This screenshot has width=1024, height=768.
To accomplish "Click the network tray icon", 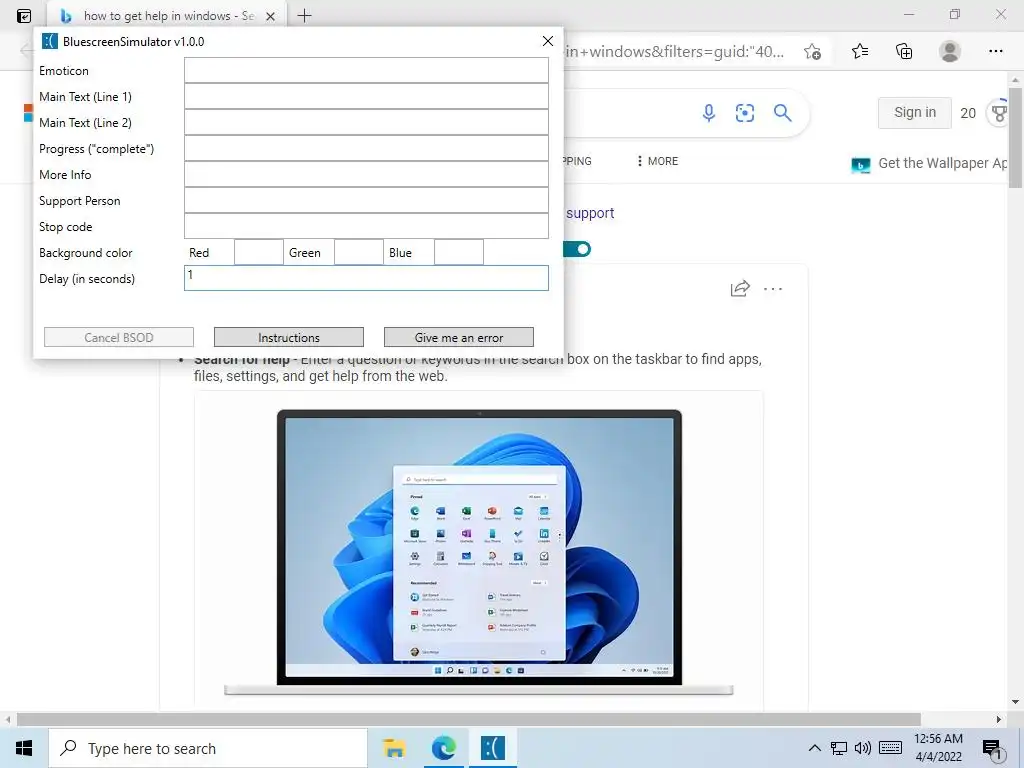I will click(x=839, y=748).
